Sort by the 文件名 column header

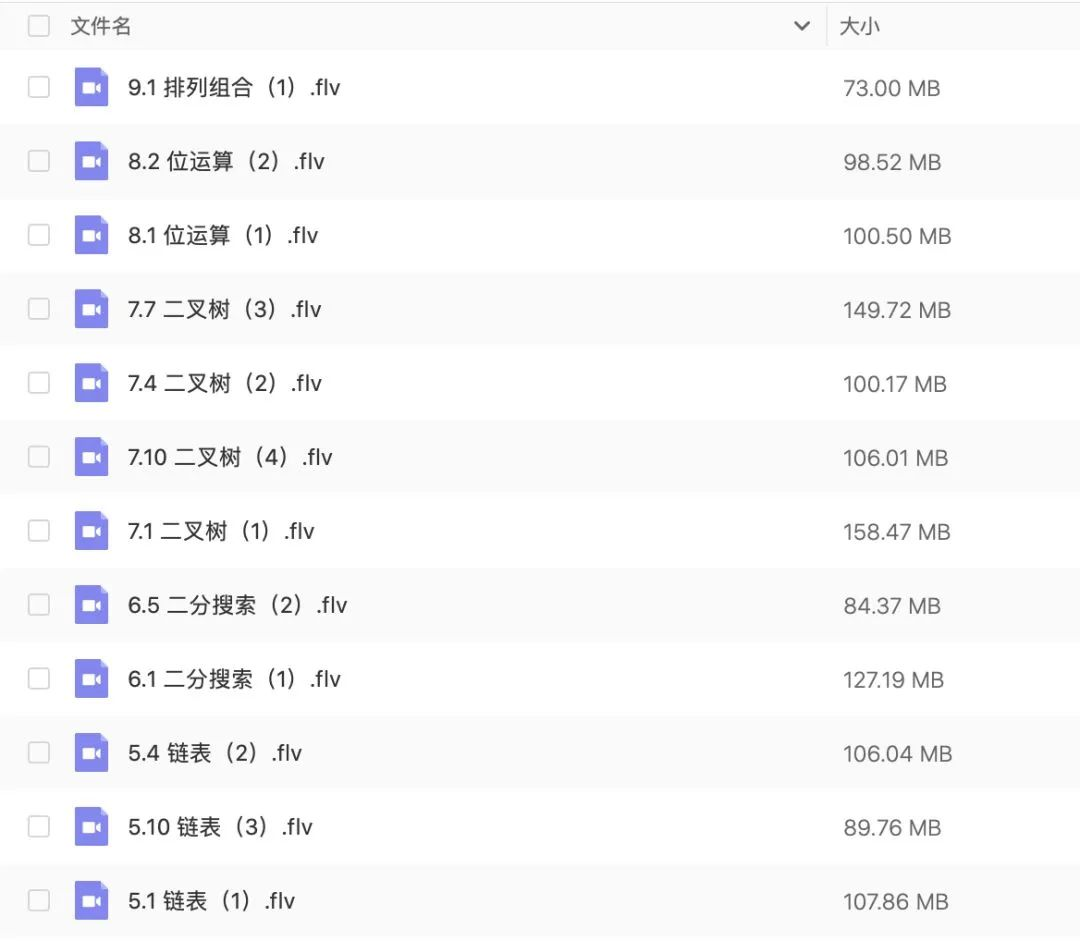101,26
